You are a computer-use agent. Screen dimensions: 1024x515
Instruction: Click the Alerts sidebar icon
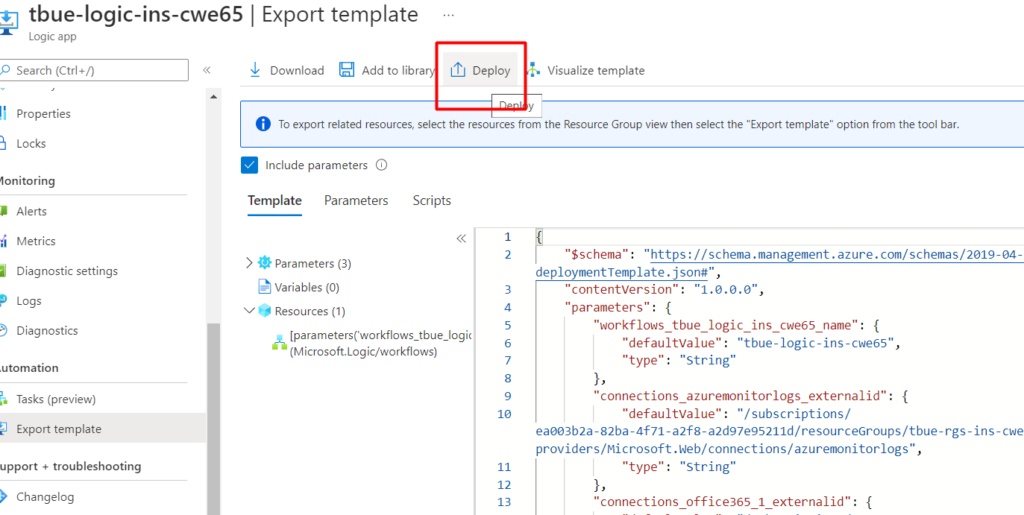(x=3, y=211)
